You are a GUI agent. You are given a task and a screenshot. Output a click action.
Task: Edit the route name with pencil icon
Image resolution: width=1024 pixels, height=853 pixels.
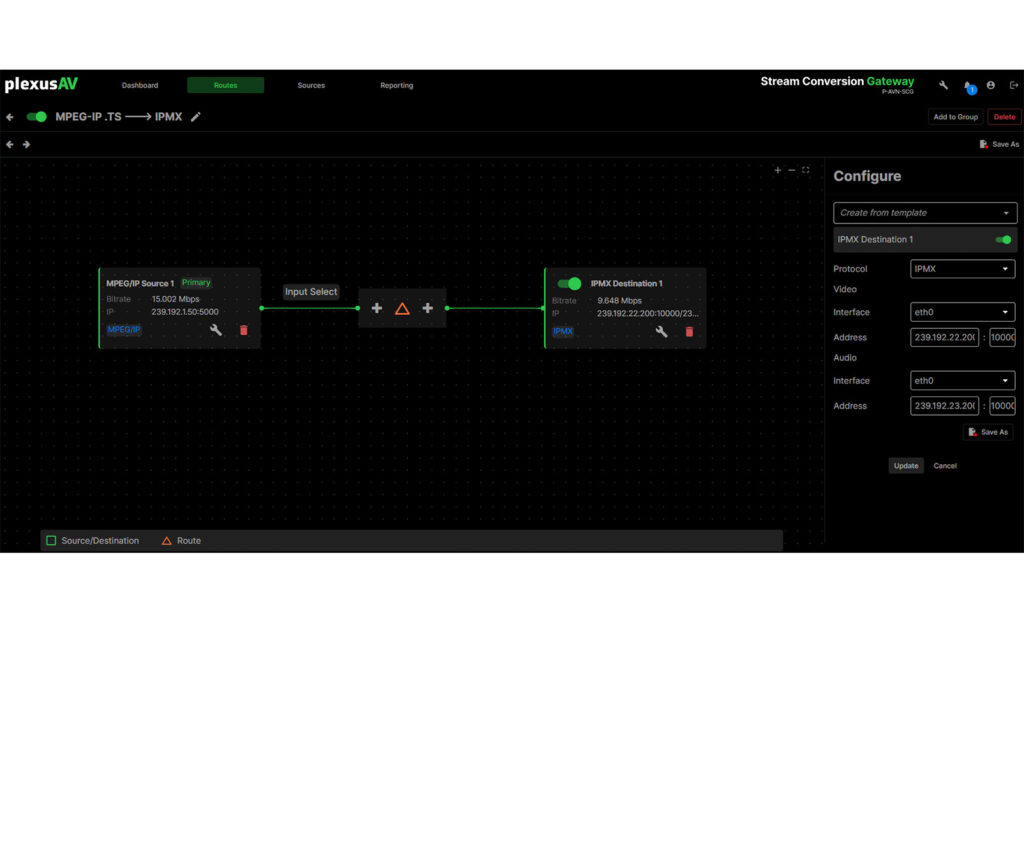point(195,117)
